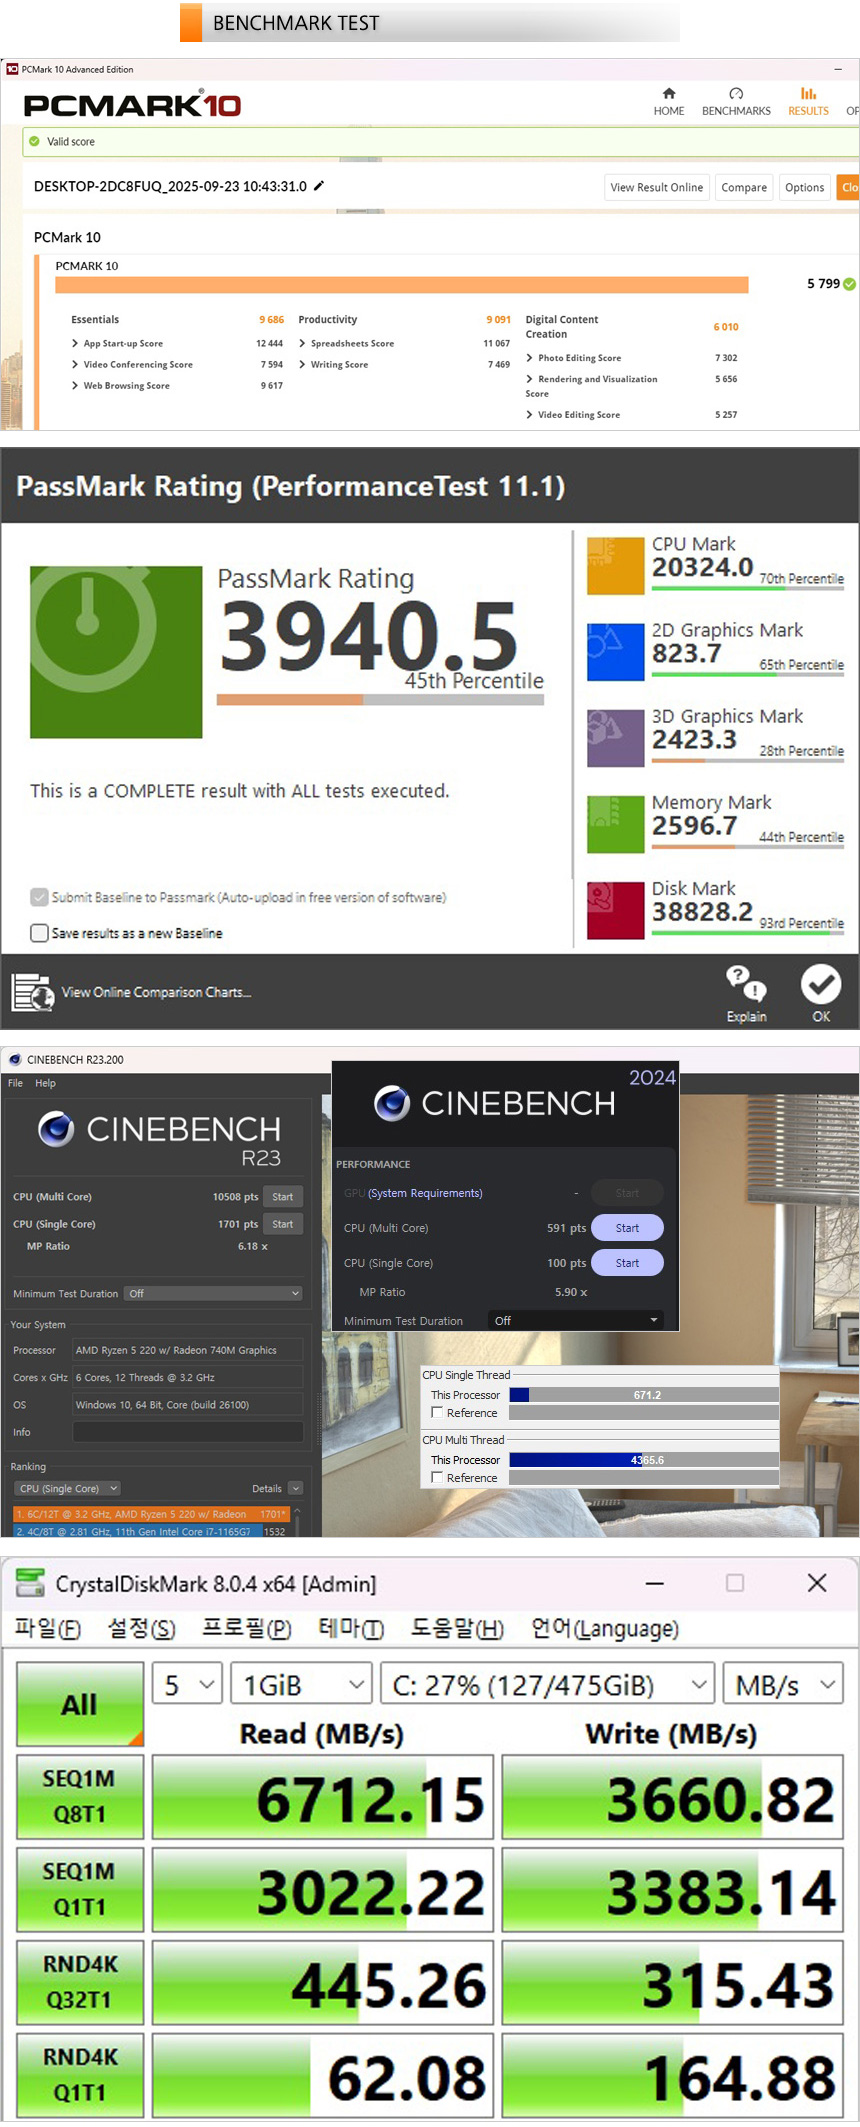Click the Disk Mark icon
The width and height of the screenshot is (860, 2127).
(x=615, y=910)
